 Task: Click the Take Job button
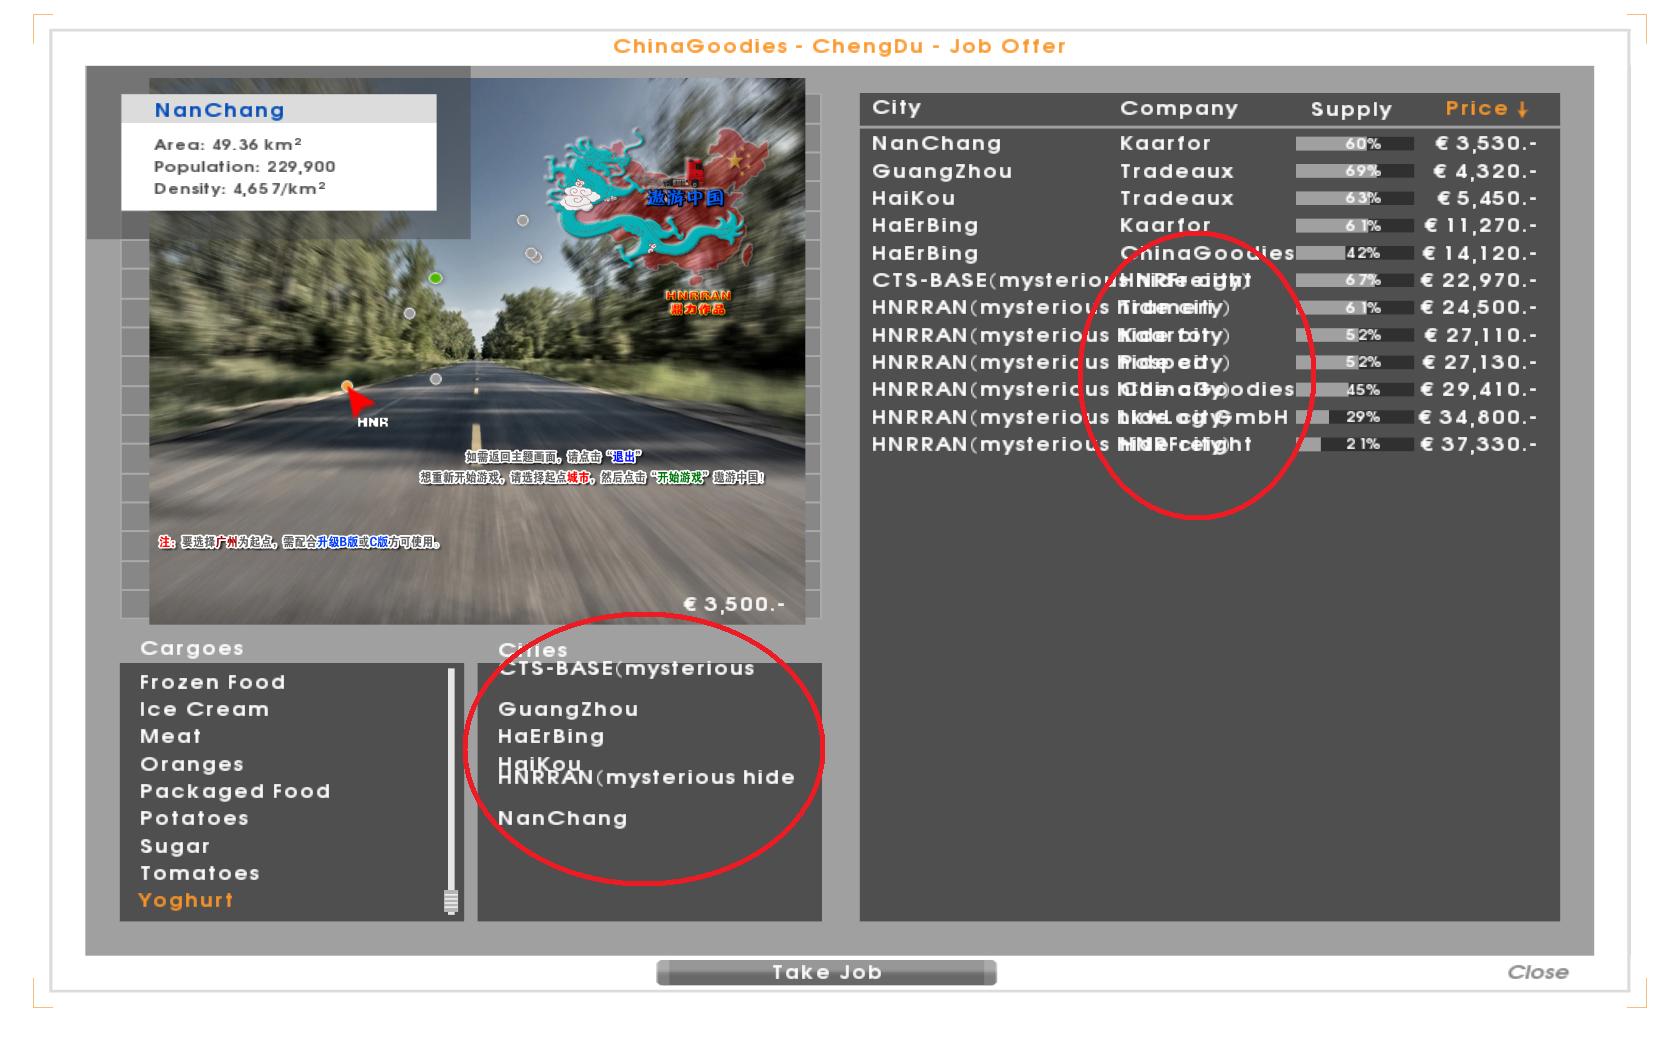pyautogui.click(x=826, y=972)
